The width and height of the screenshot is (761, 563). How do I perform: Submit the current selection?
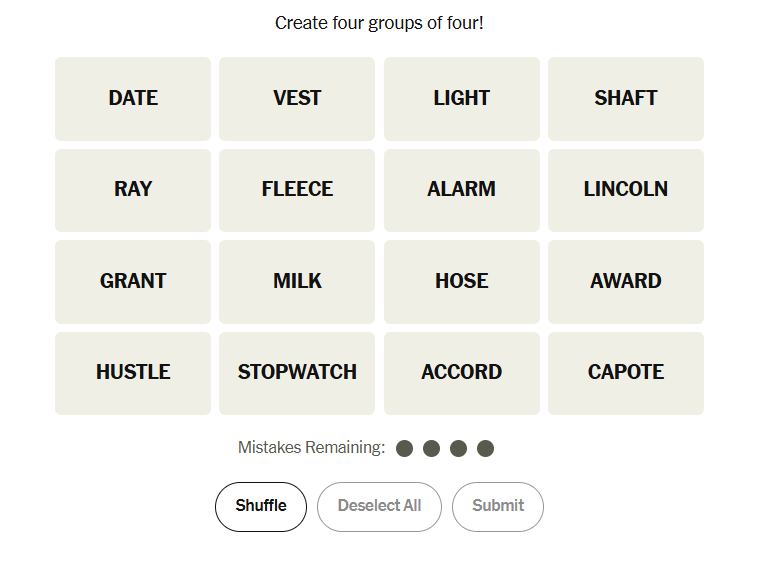tap(498, 506)
